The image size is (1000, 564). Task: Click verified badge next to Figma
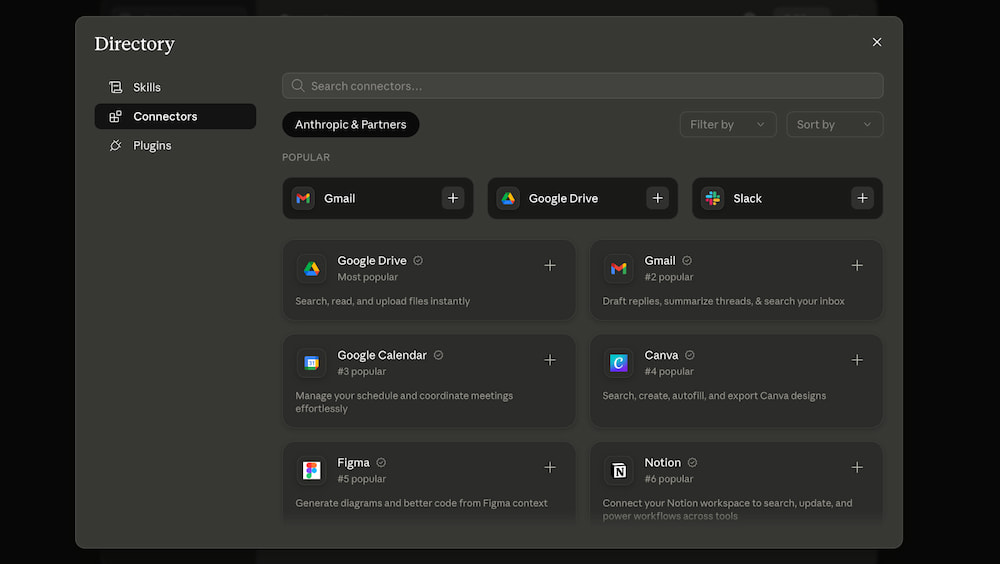tap(381, 463)
